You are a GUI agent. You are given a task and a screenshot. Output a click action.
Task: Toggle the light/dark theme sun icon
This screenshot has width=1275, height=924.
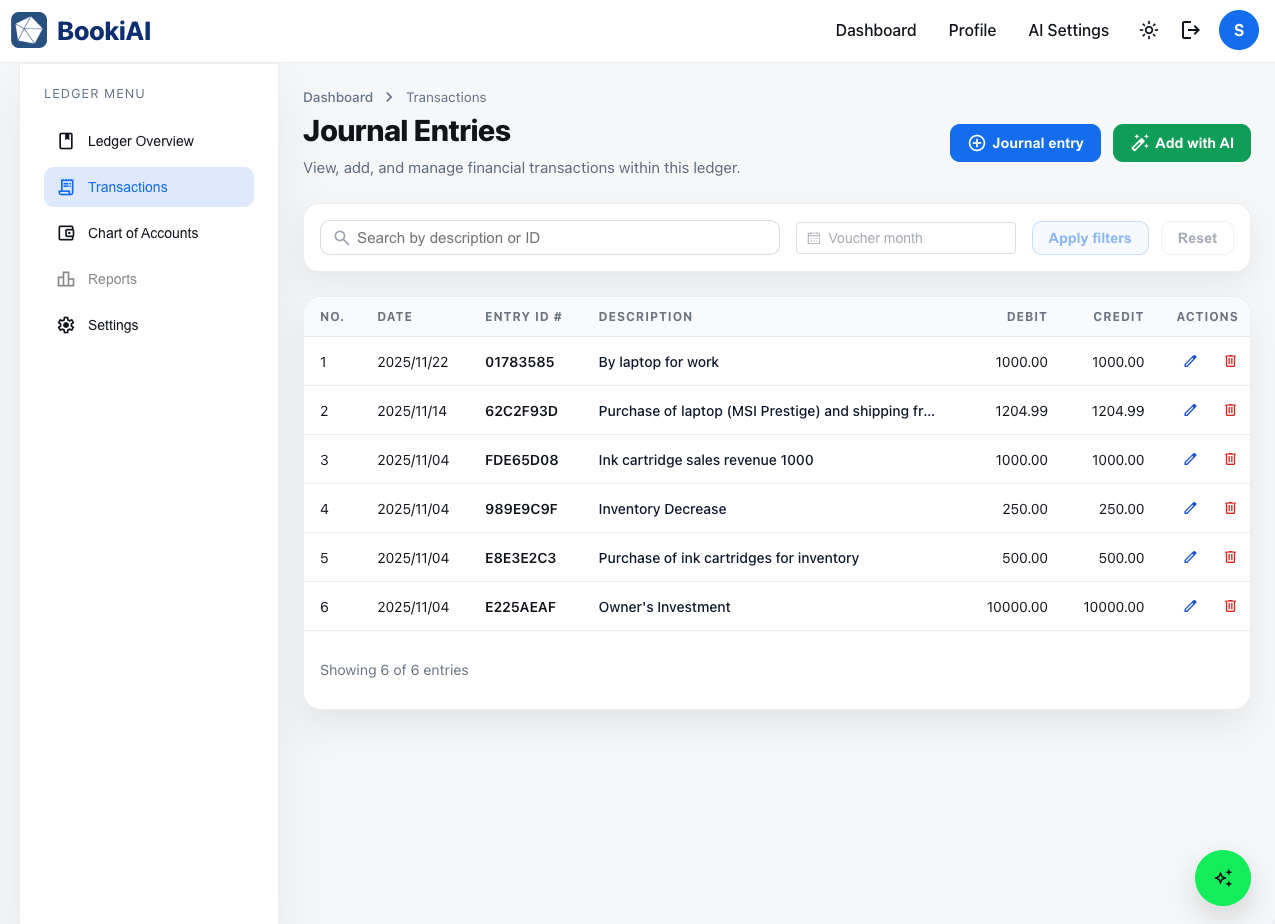[x=1149, y=30]
